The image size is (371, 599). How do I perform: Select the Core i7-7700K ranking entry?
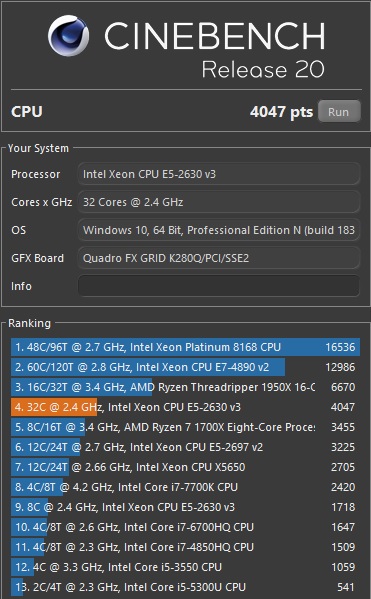point(185,487)
